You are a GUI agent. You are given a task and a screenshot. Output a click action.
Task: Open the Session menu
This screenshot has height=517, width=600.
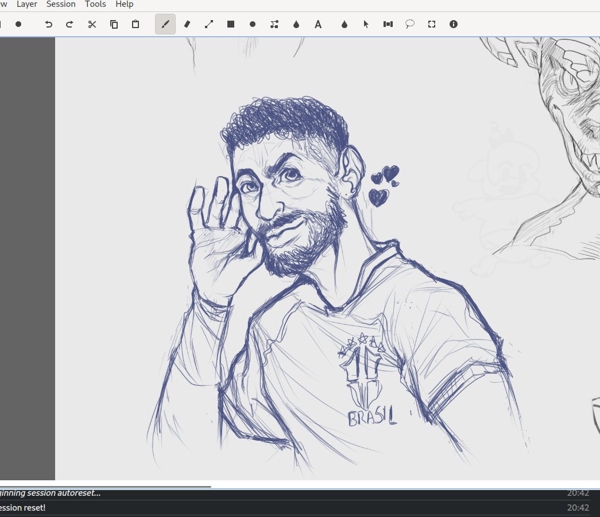click(61, 5)
